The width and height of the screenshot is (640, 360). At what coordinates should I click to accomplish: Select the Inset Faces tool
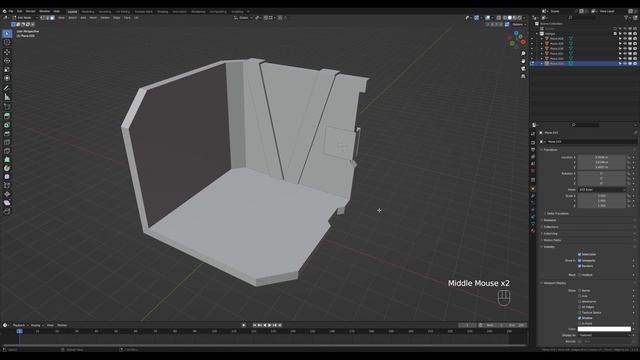click(7, 125)
